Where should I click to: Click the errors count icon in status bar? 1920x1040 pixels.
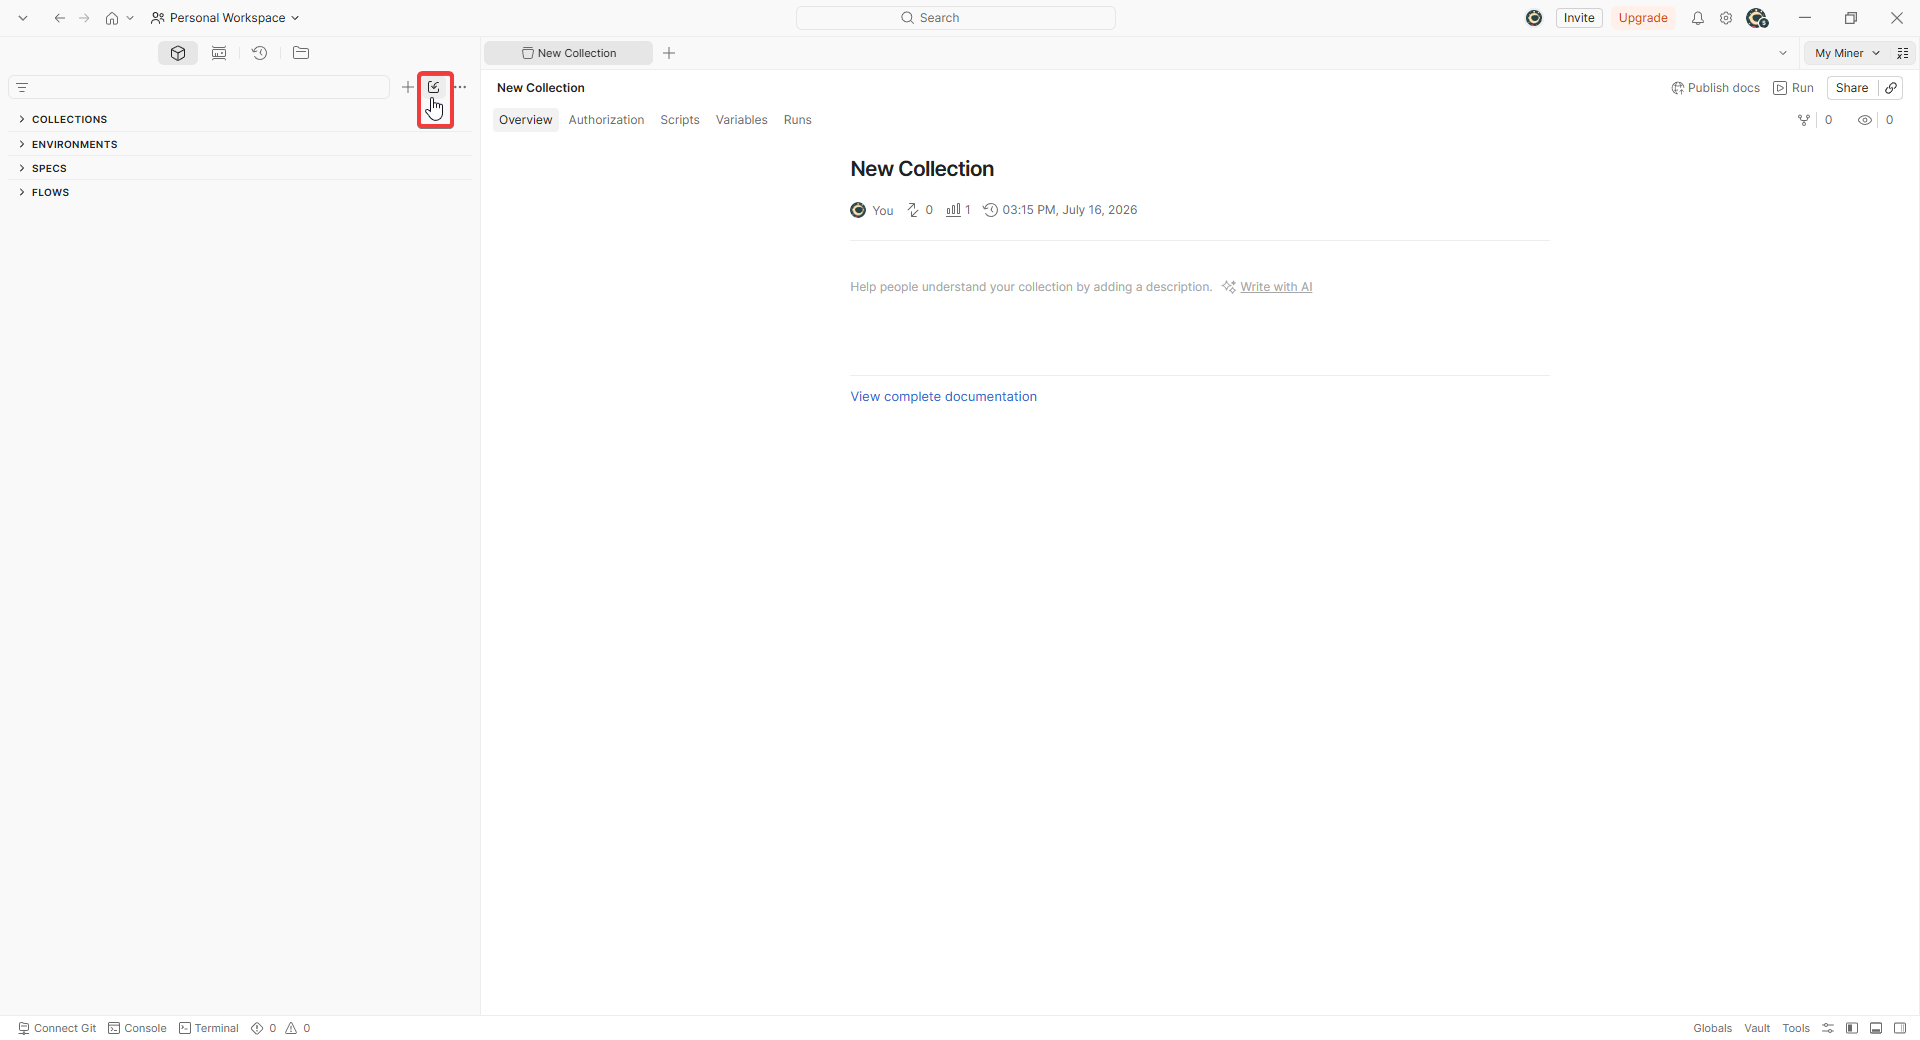click(264, 1028)
